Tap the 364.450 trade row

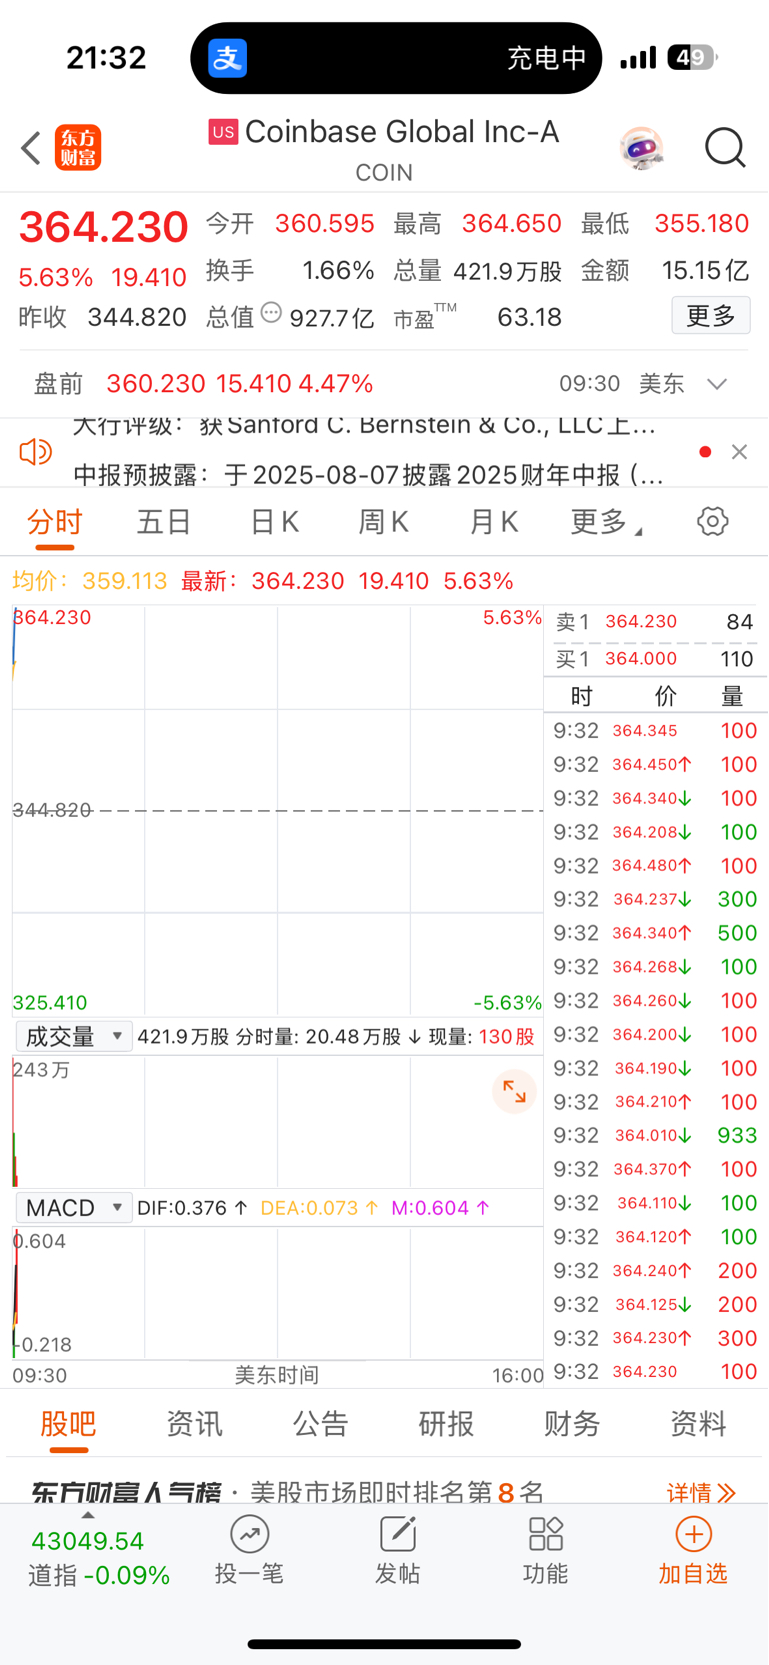tap(655, 764)
